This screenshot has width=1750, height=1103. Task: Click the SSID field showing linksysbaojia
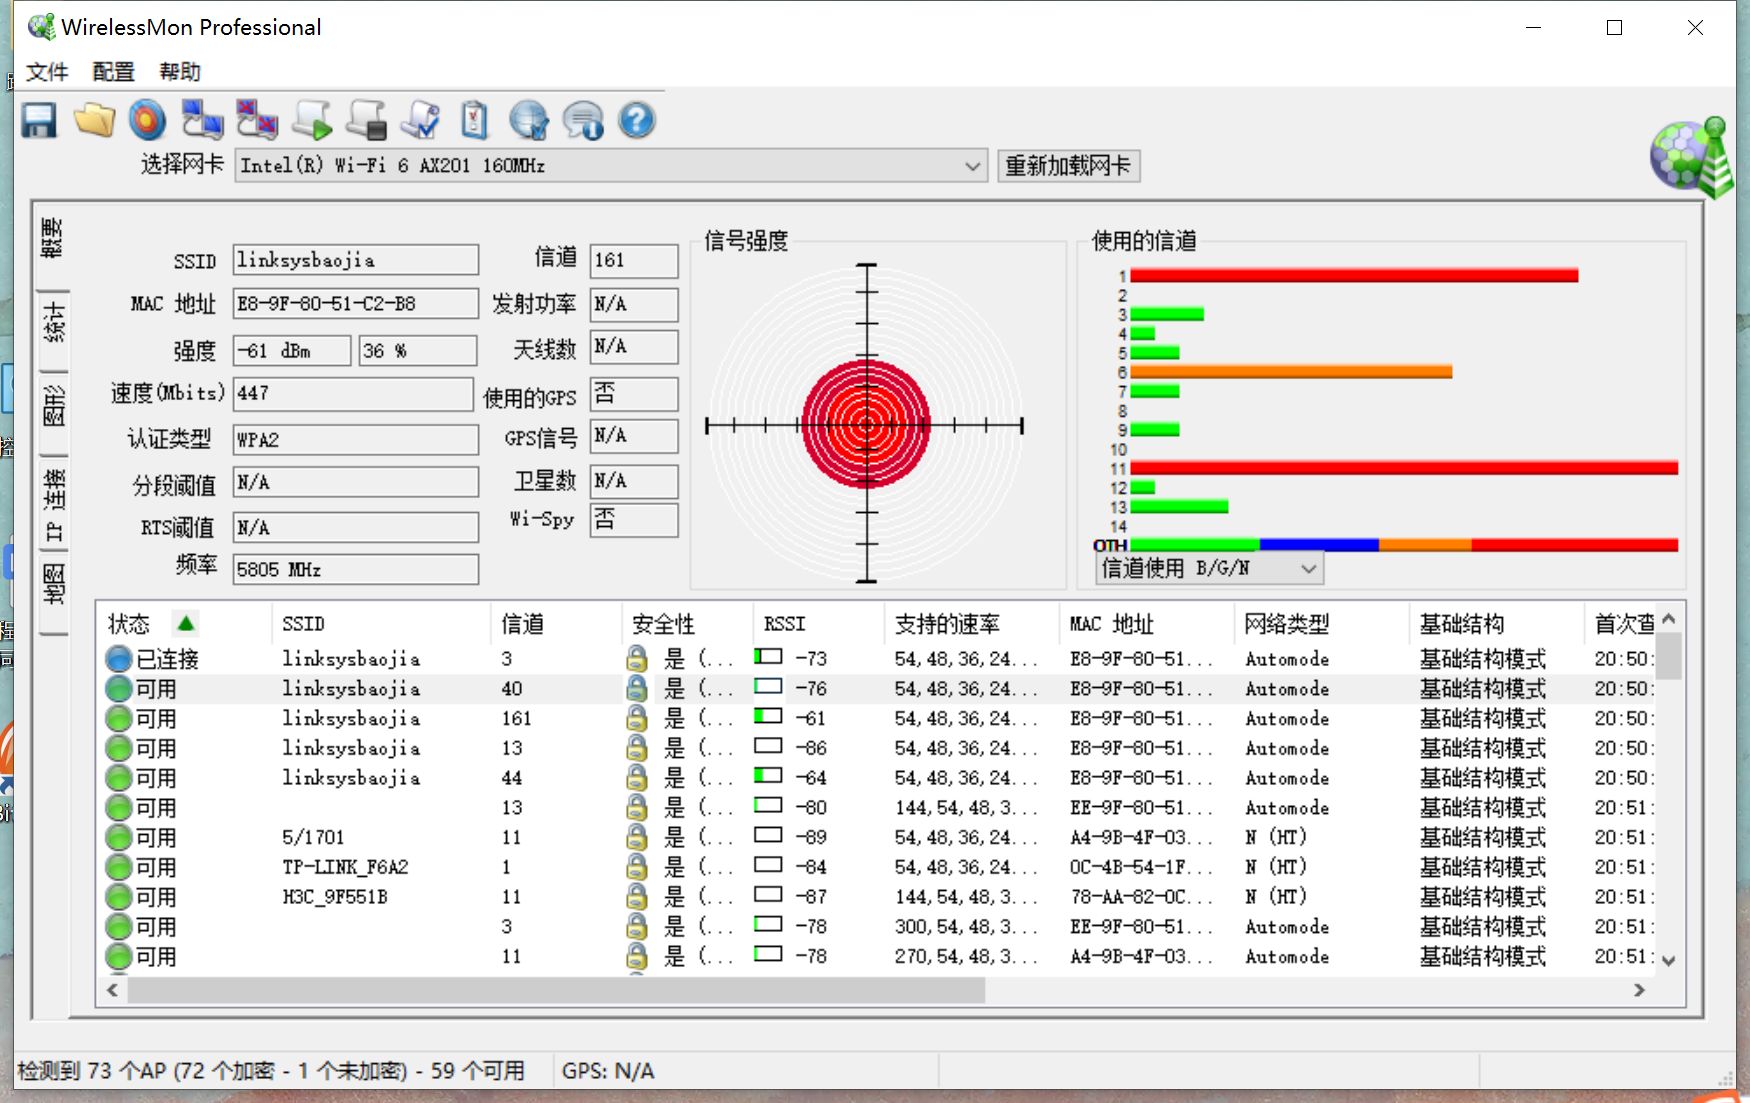[x=356, y=260]
